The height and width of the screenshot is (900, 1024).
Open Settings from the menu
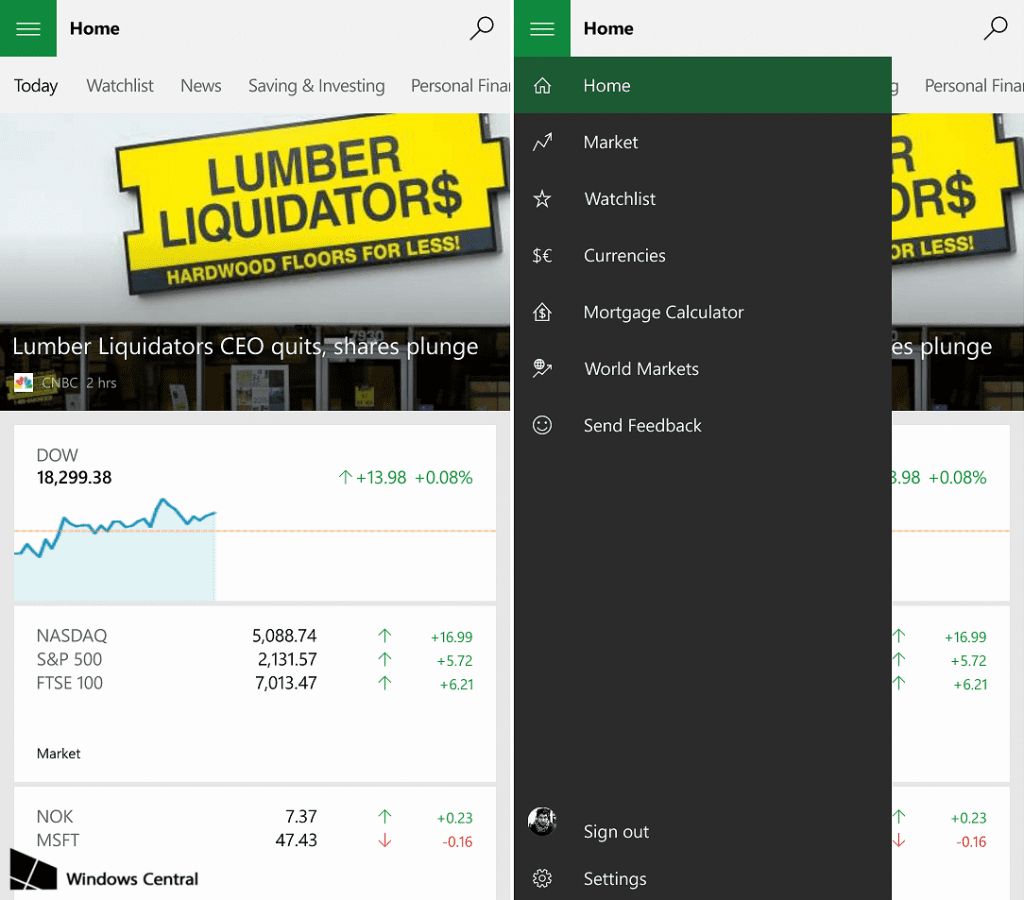click(x=703, y=878)
